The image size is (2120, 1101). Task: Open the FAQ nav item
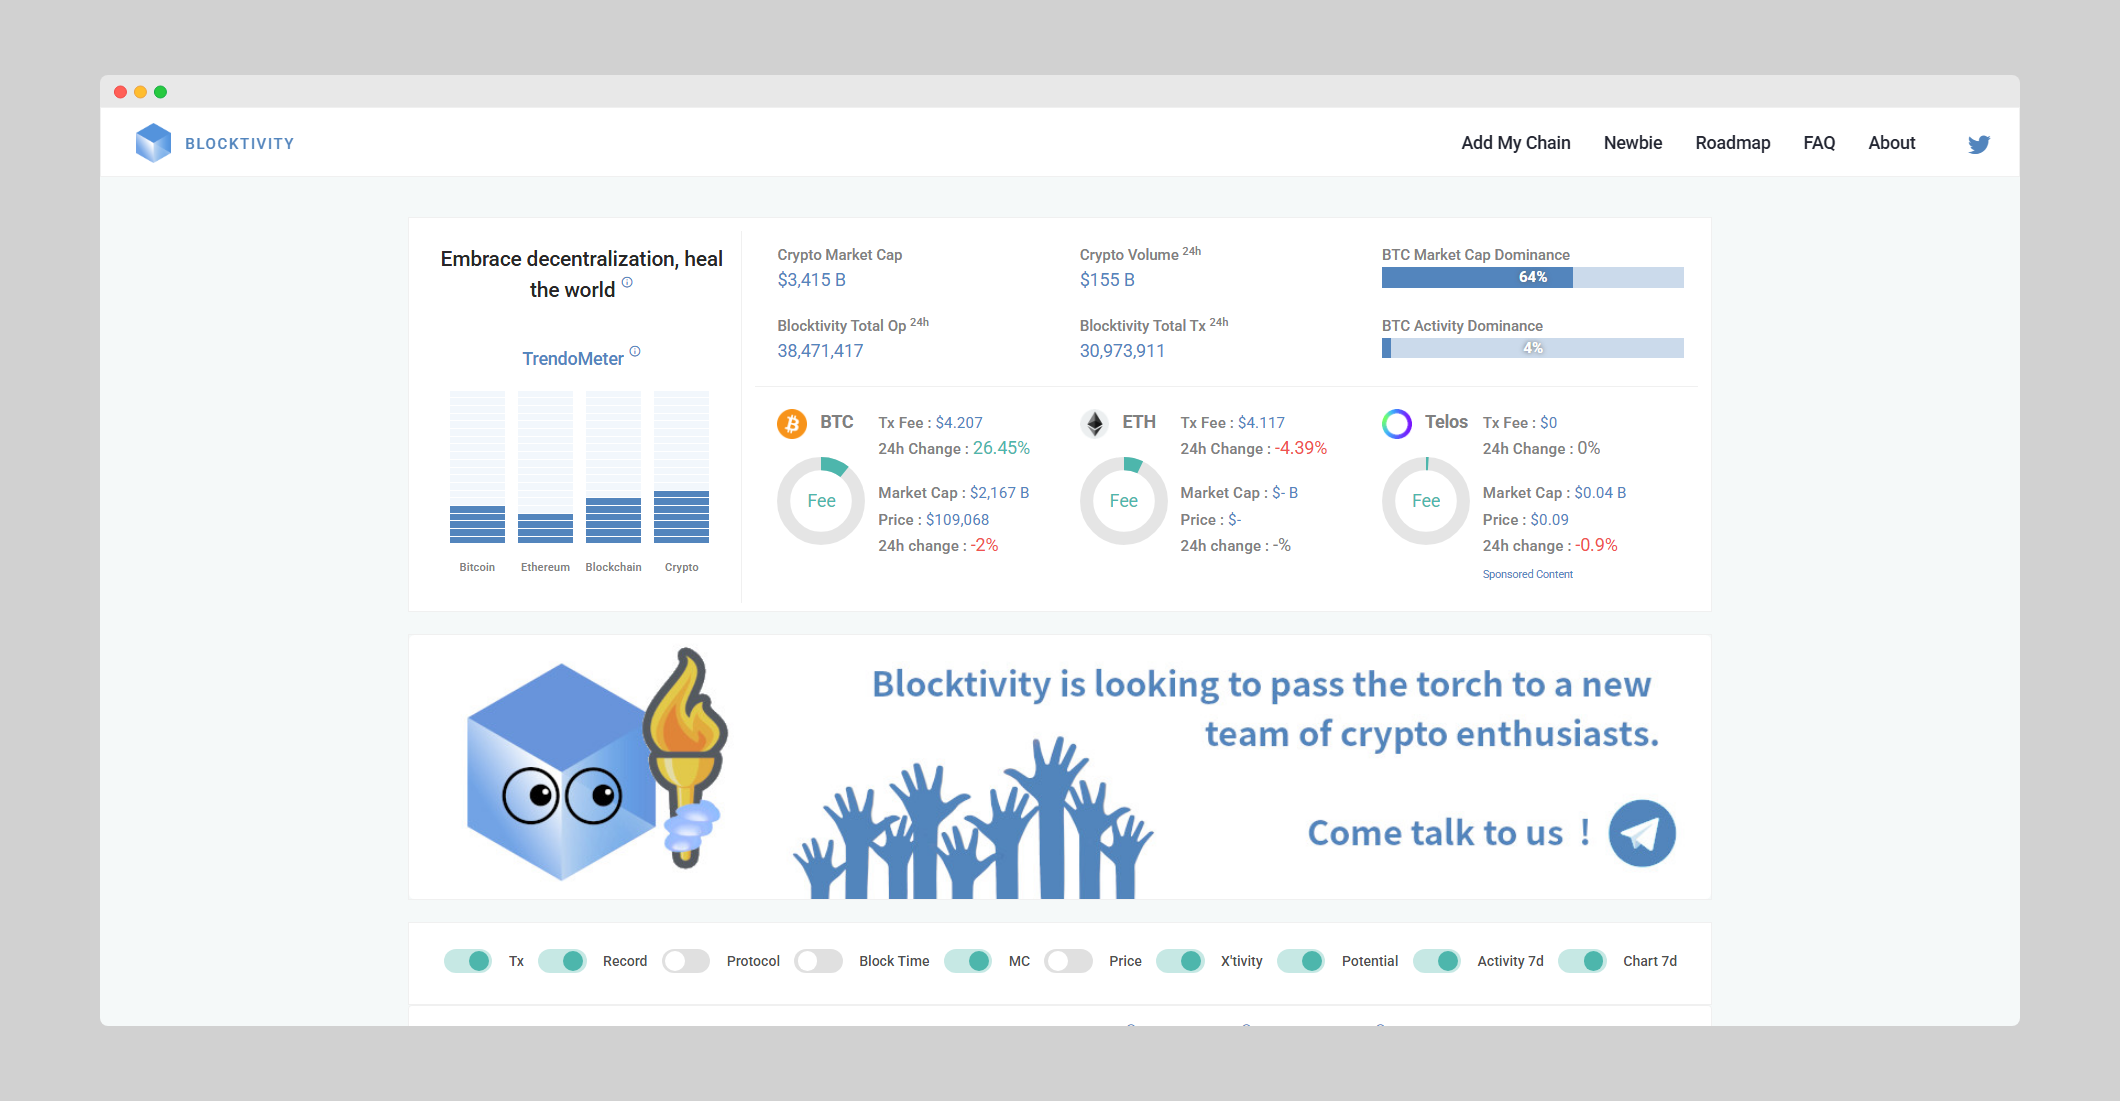(x=1819, y=143)
